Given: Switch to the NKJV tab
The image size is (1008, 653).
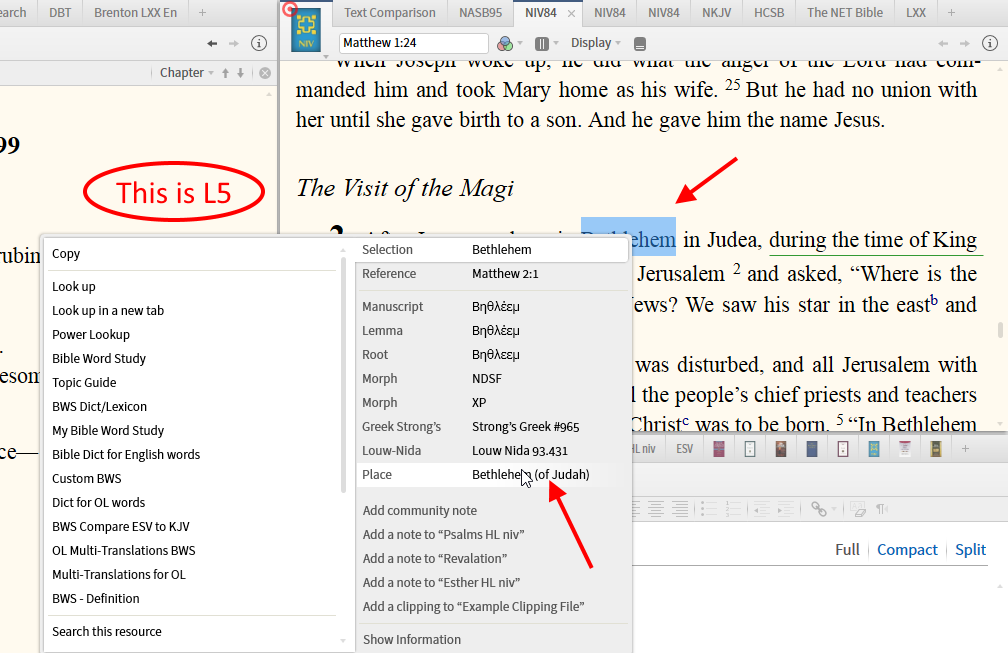Looking at the screenshot, I should click(717, 12).
